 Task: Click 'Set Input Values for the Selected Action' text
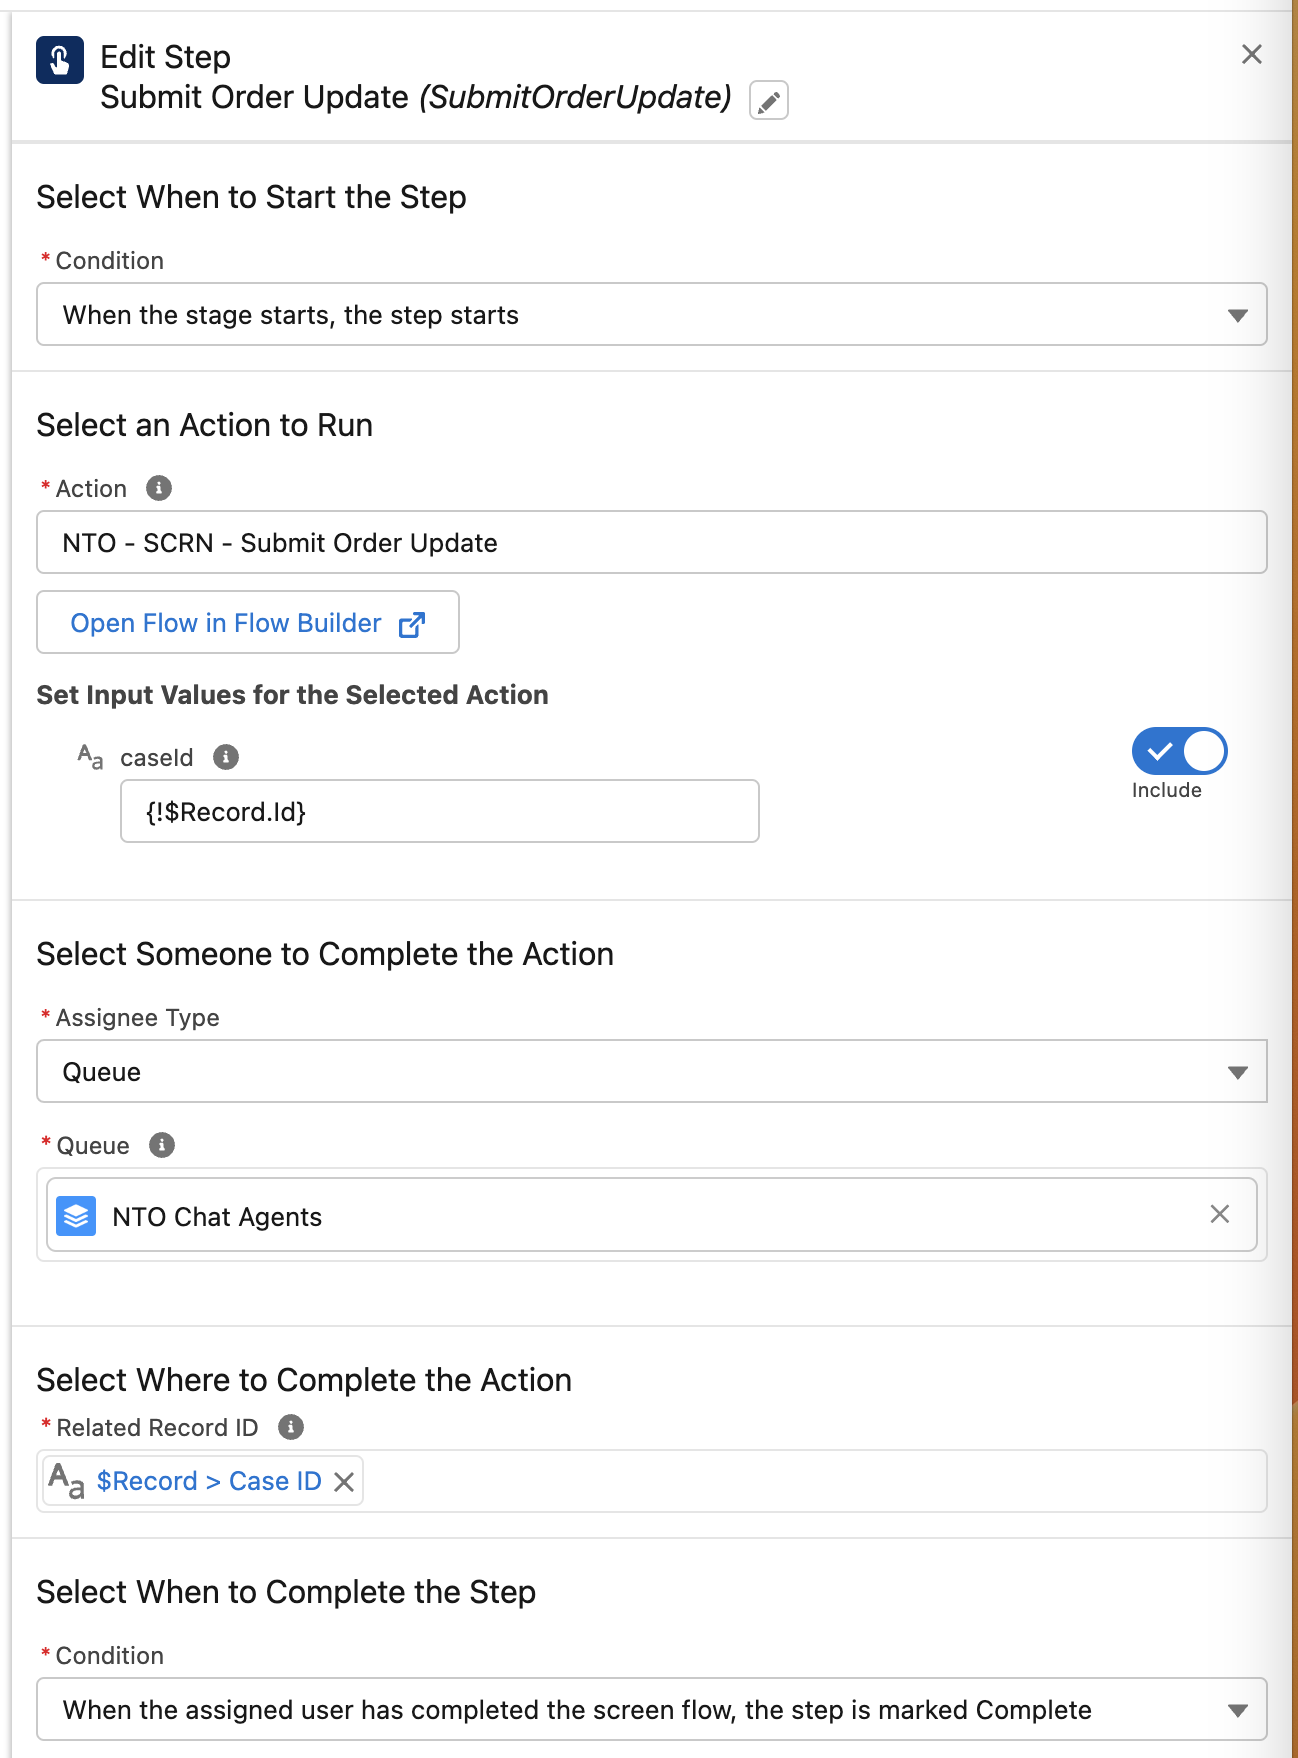[x=292, y=694]
